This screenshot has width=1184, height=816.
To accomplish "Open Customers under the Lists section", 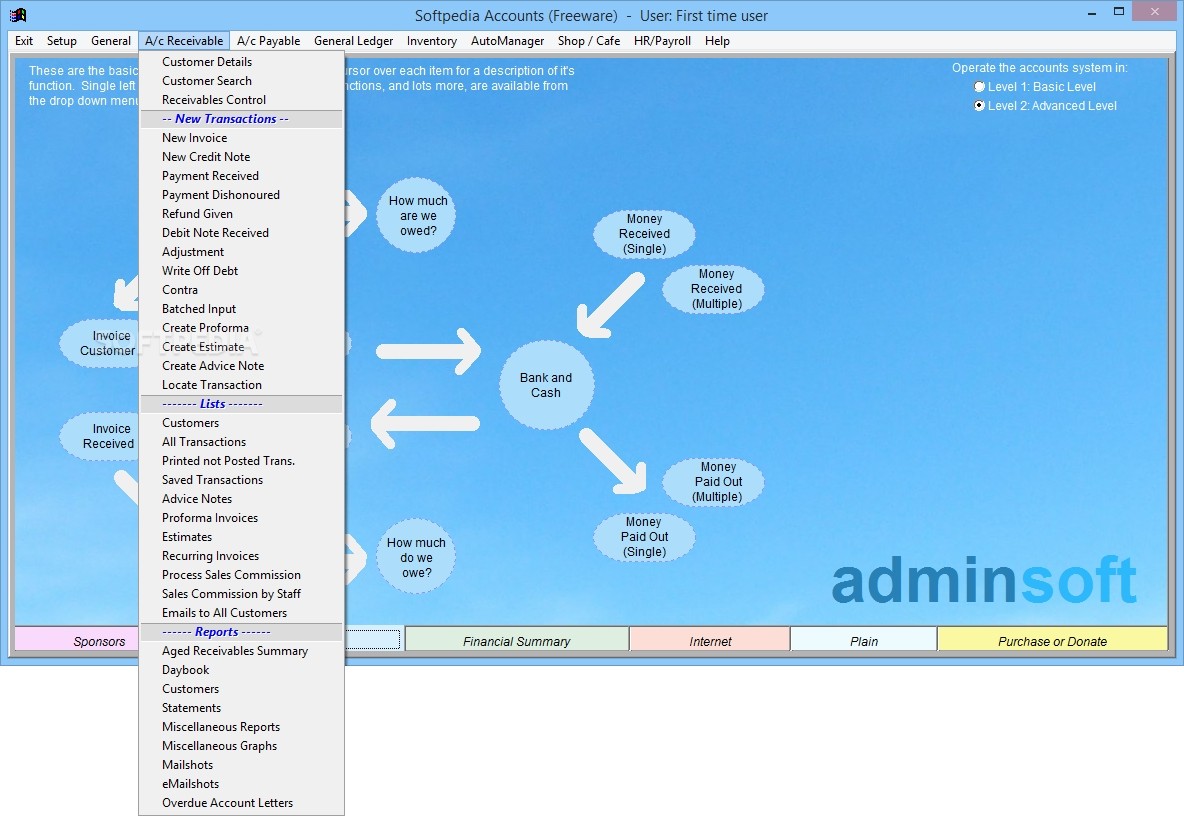I will coord(242,423).
